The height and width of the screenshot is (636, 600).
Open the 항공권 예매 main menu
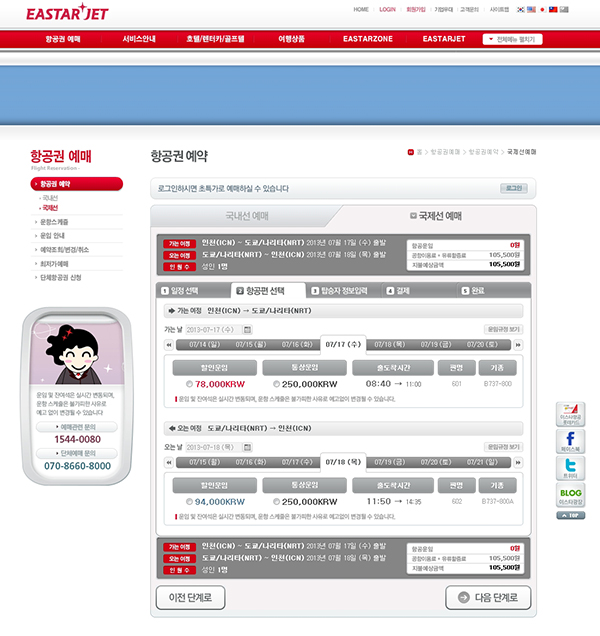point(63,39)
